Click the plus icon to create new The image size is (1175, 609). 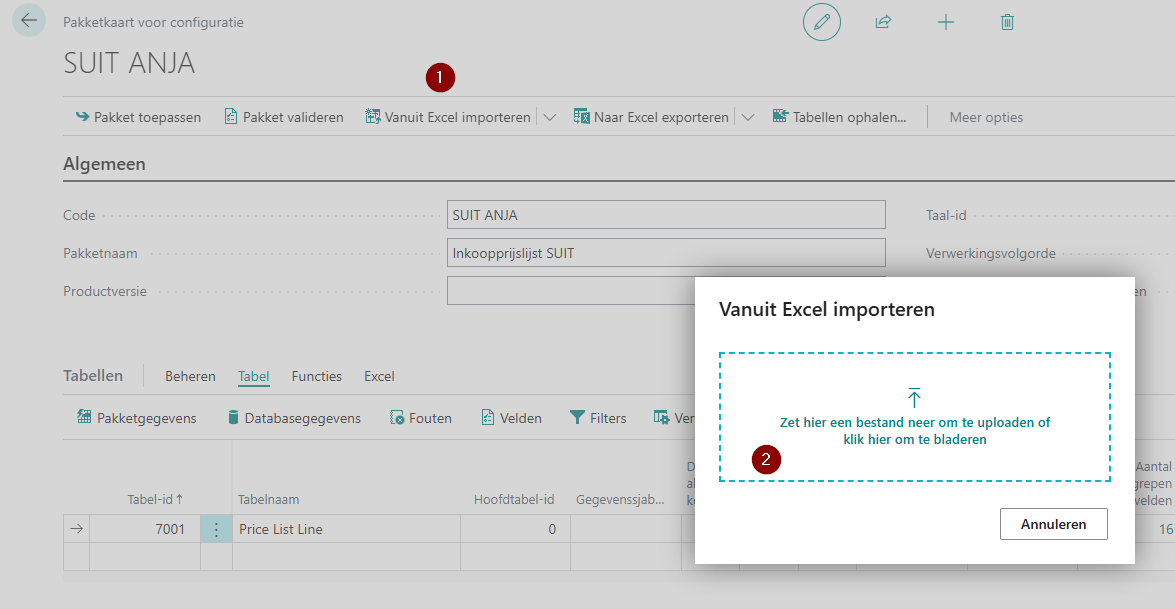point(945,22)
